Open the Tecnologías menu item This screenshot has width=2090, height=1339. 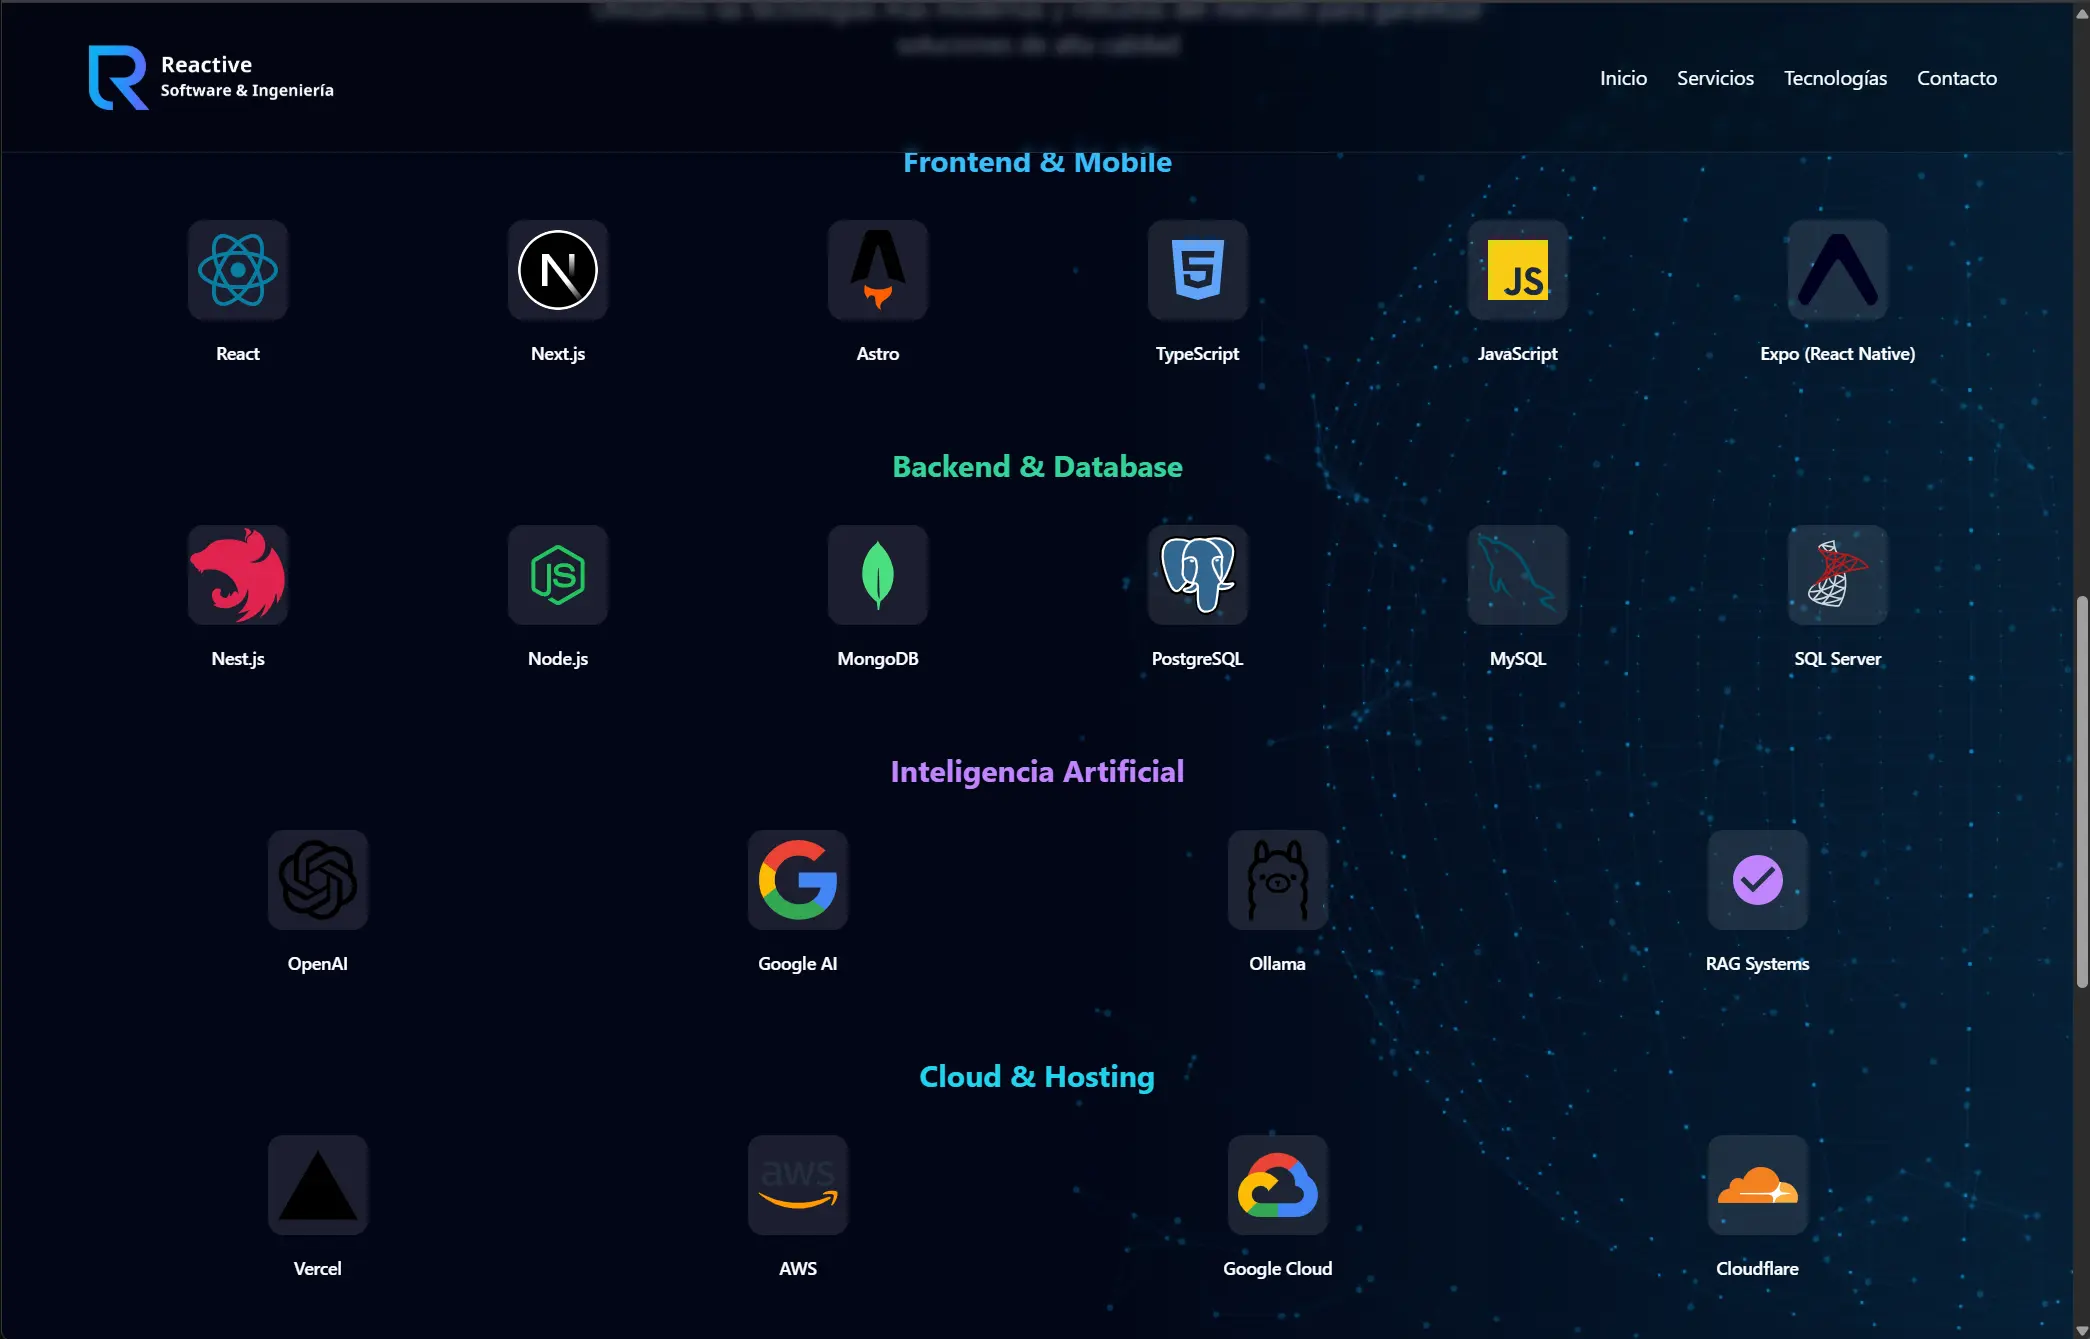1835,78
